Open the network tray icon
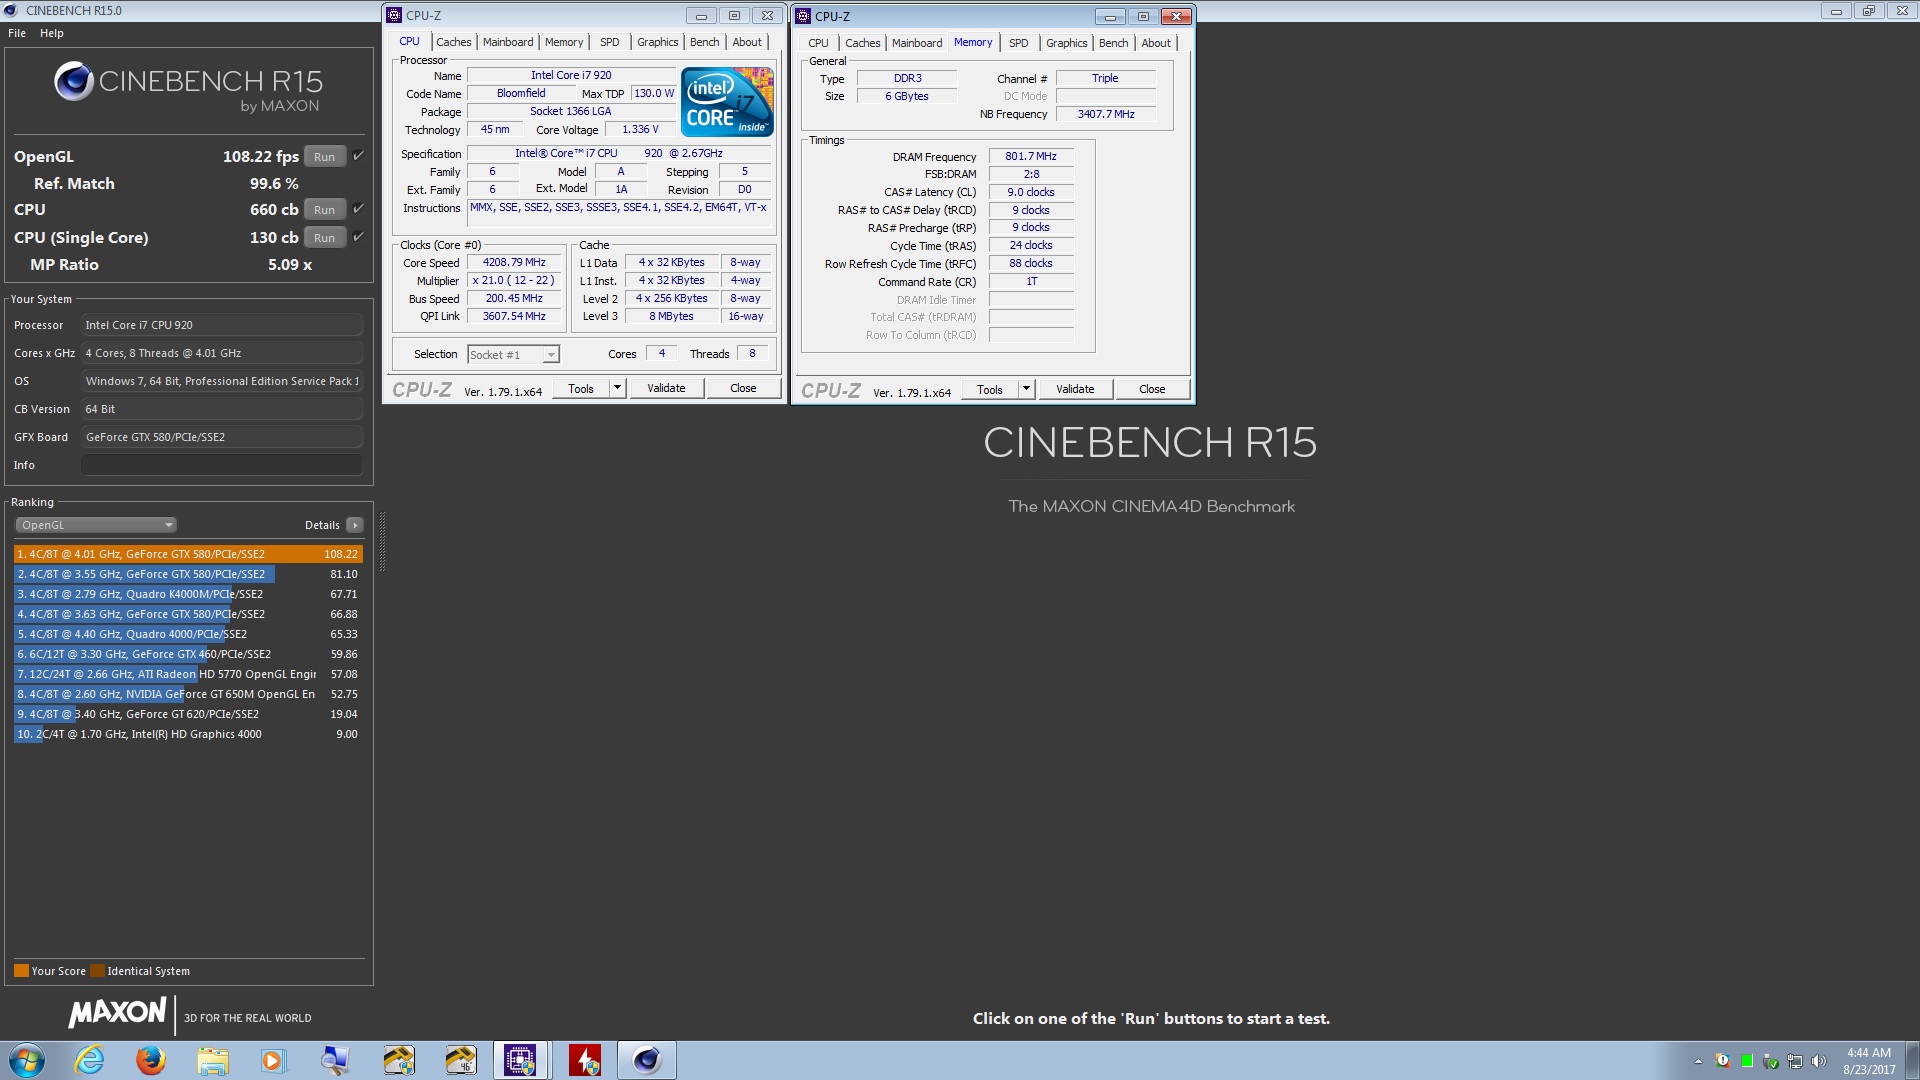 point(1795,1061)
